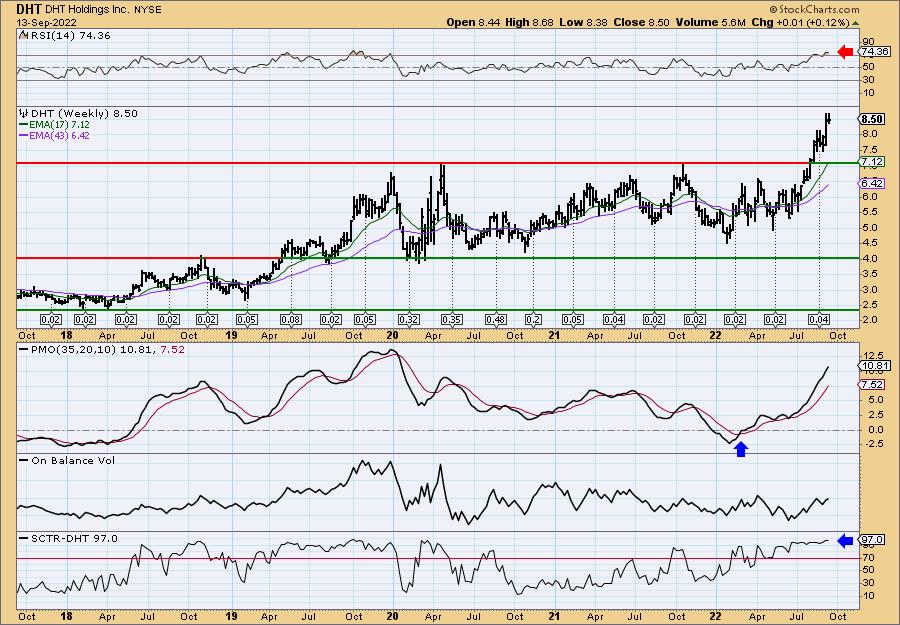This screenshot has height=625, width=900.
Task: Click the DHT ticker symbol in header
Action: pyautogui.click(x=27, y=9)
